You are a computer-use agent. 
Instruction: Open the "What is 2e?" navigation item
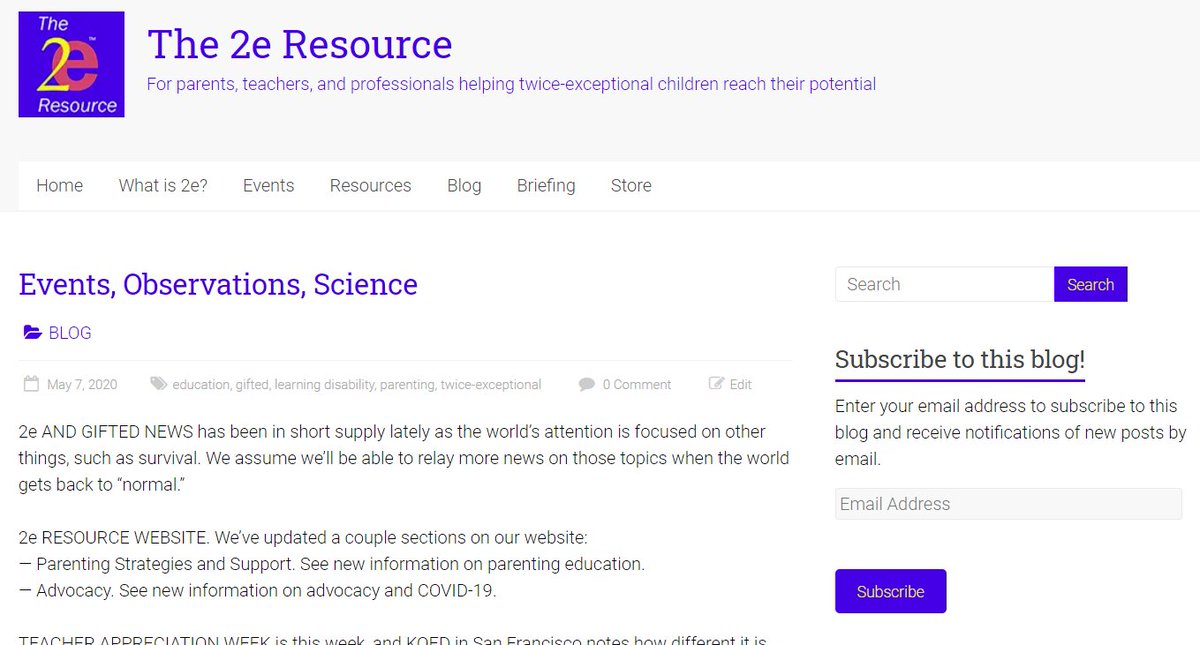coord(163,185)
